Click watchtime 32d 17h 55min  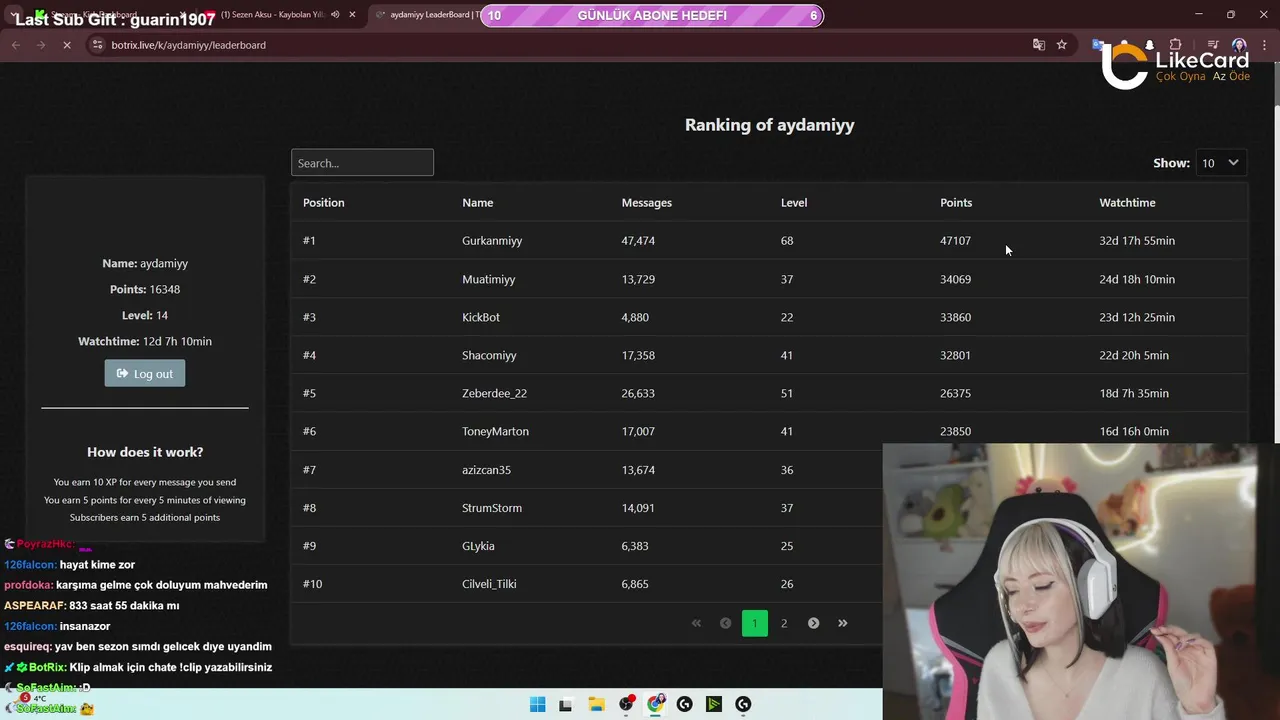(1137, 241)
